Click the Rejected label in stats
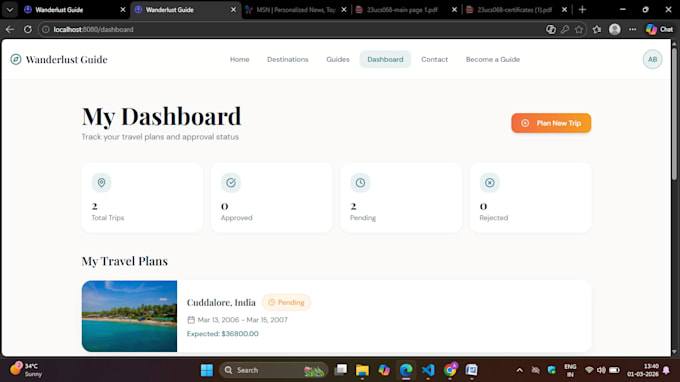The height and width of the screenshot is (382, 680). pyautogui.click(x=494, y=218)
